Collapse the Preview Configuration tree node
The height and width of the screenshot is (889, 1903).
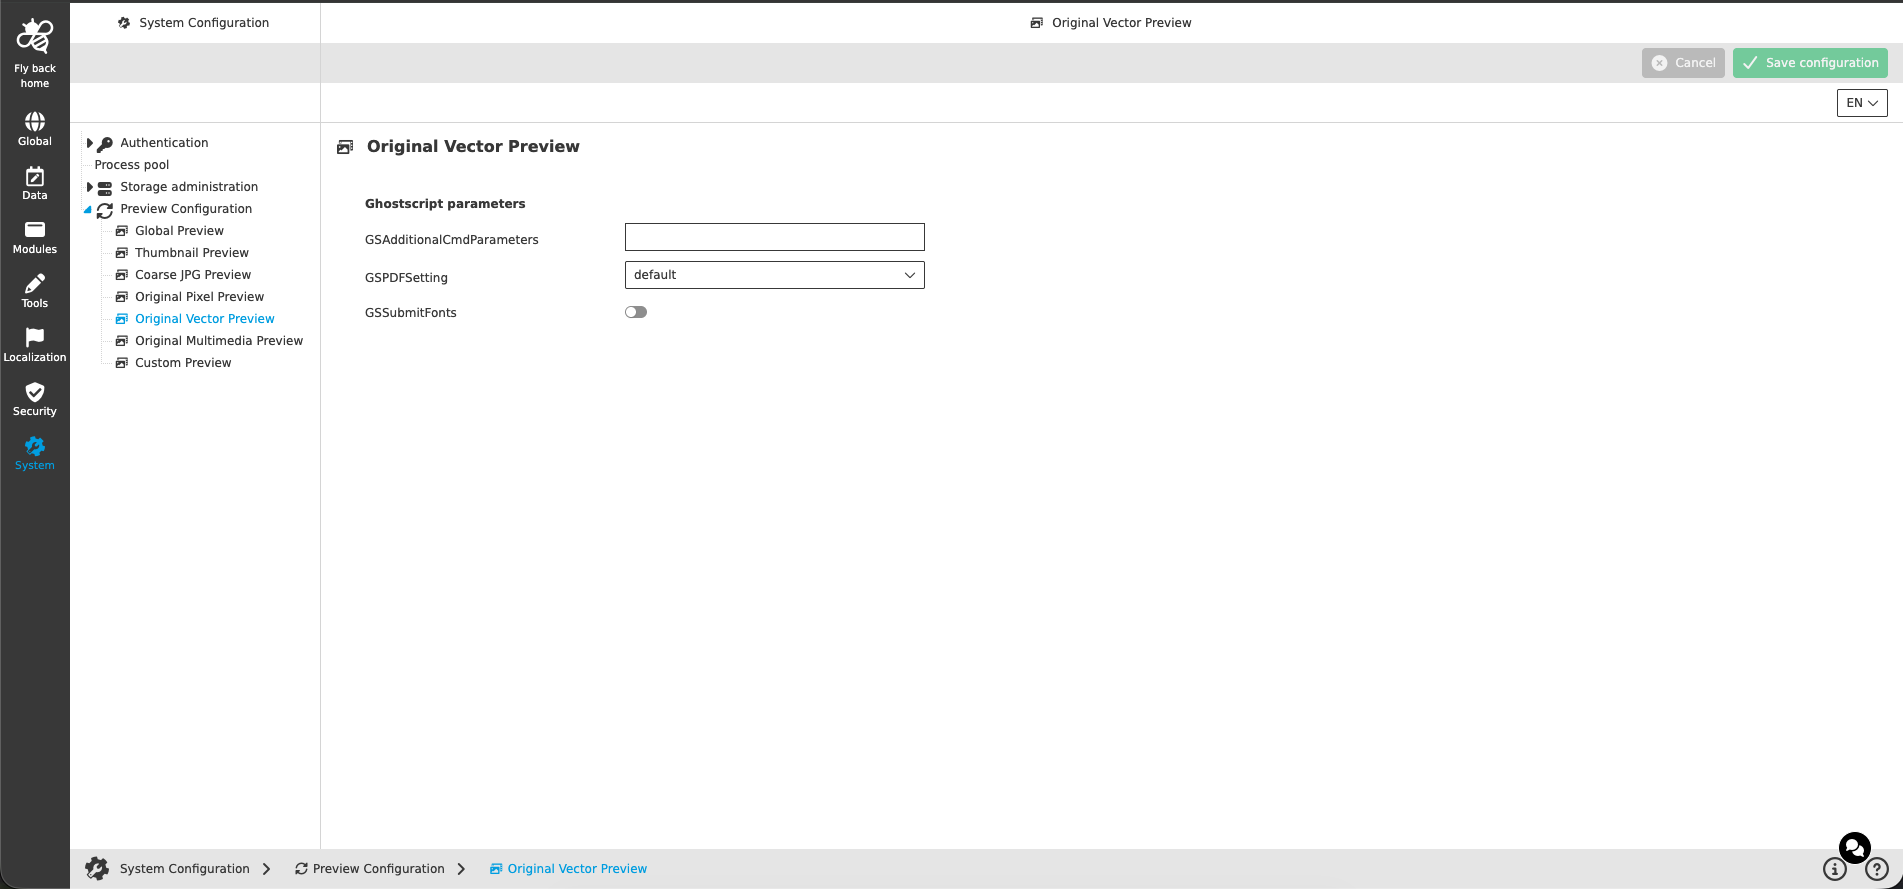coord(88,210)
